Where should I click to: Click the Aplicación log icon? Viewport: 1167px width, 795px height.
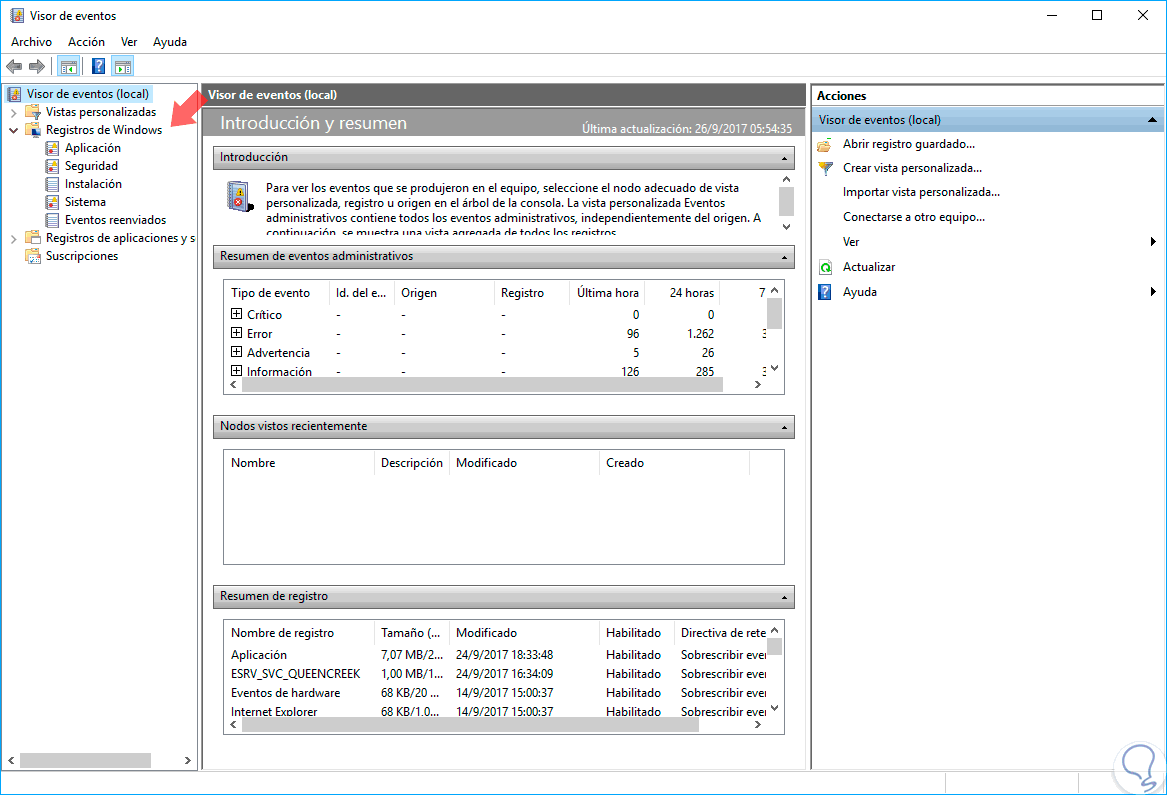pyautogui.click(x=52, y=148)
